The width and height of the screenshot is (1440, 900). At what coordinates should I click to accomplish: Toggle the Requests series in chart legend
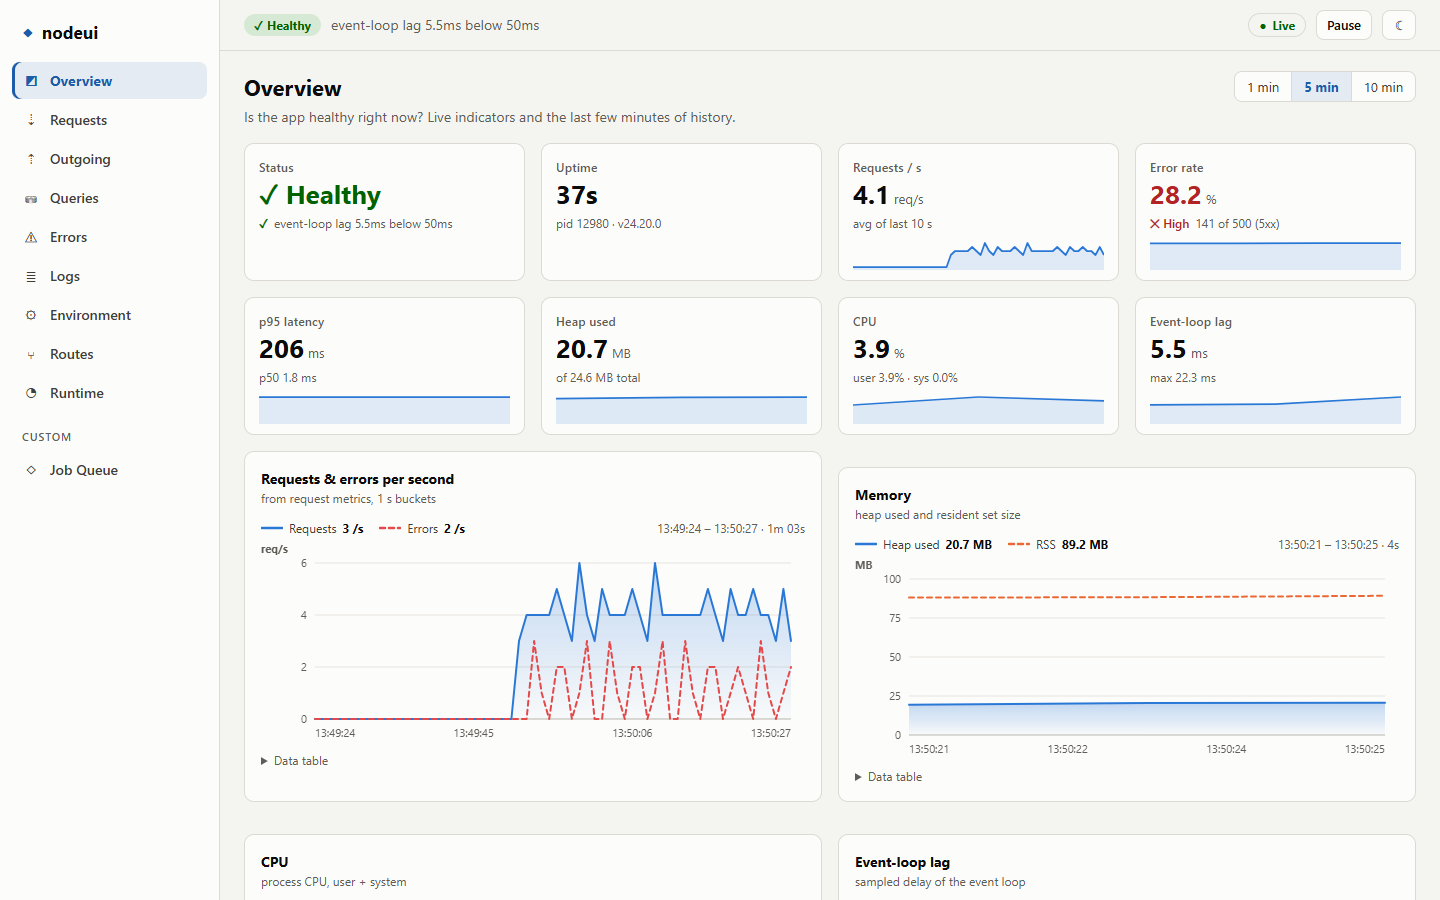[312, 529]
